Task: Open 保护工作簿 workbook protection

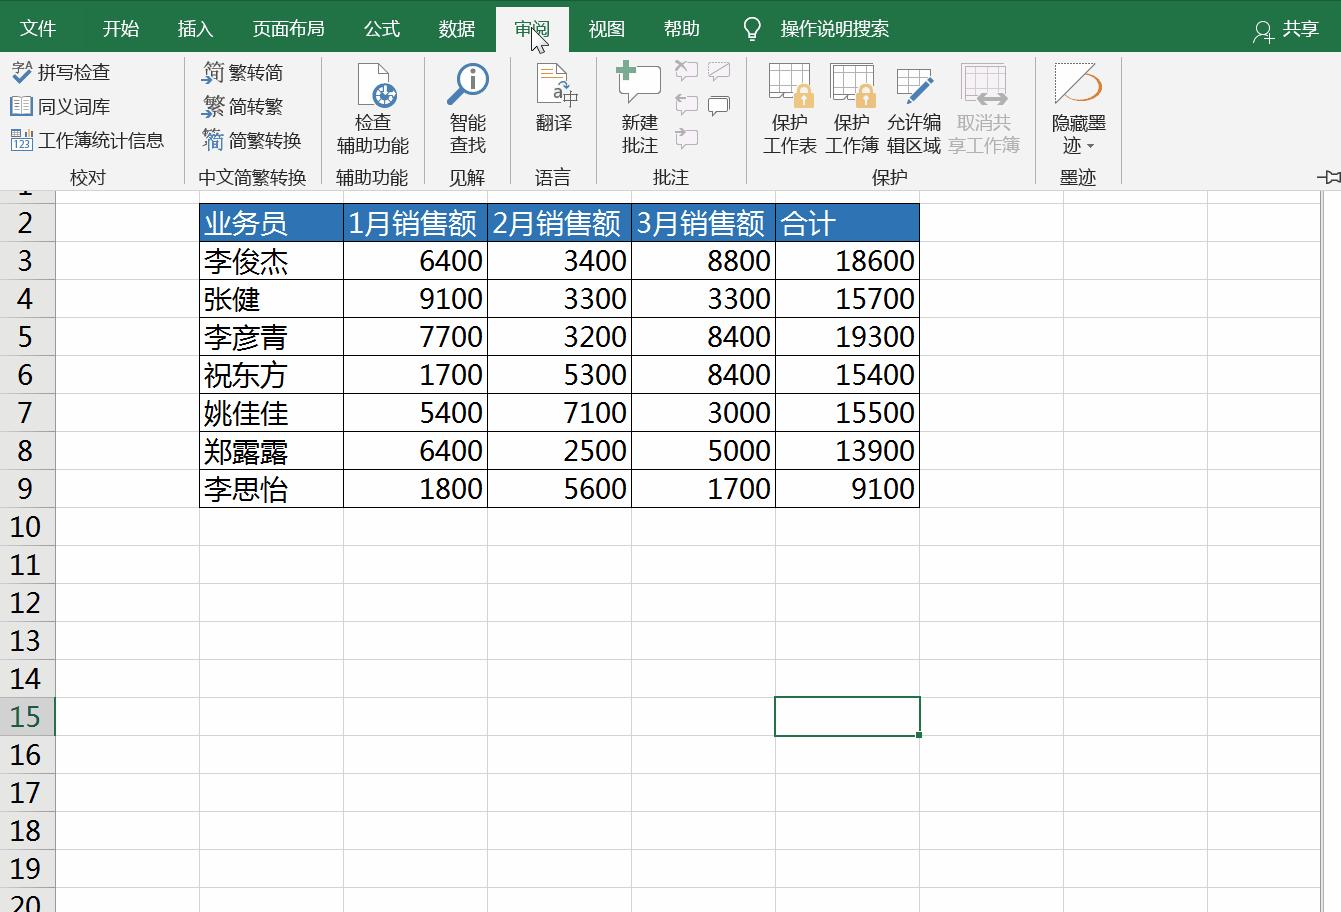Action: [x=851, y=110]
